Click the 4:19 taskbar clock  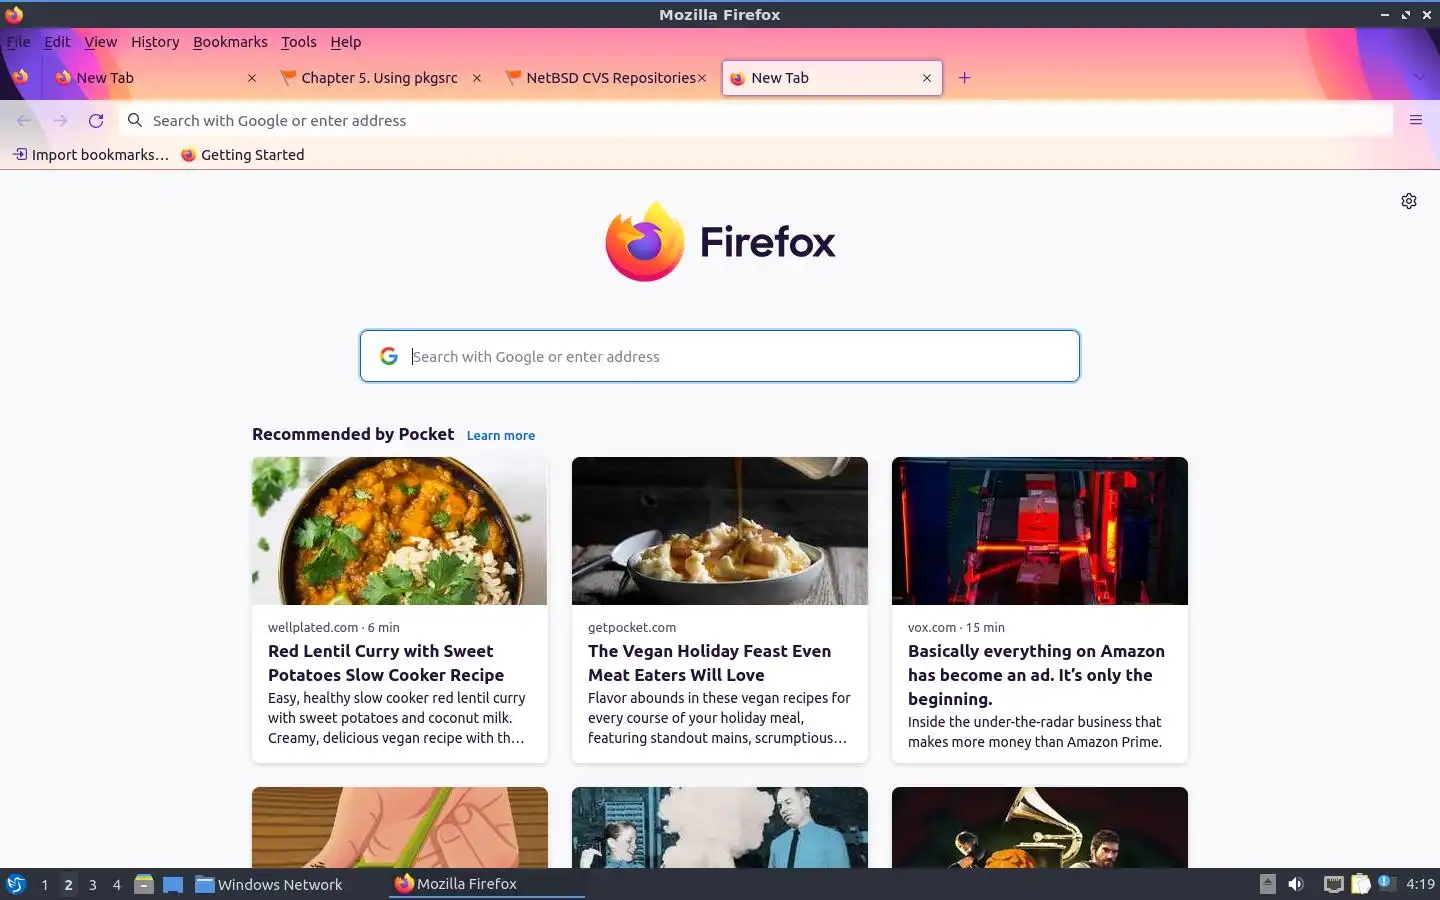[1420, 884]
